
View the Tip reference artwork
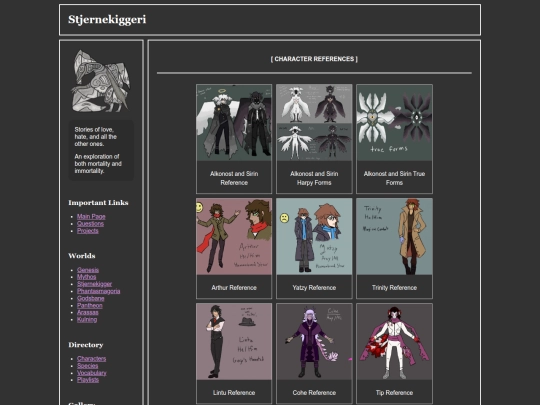tap(394, 342)
